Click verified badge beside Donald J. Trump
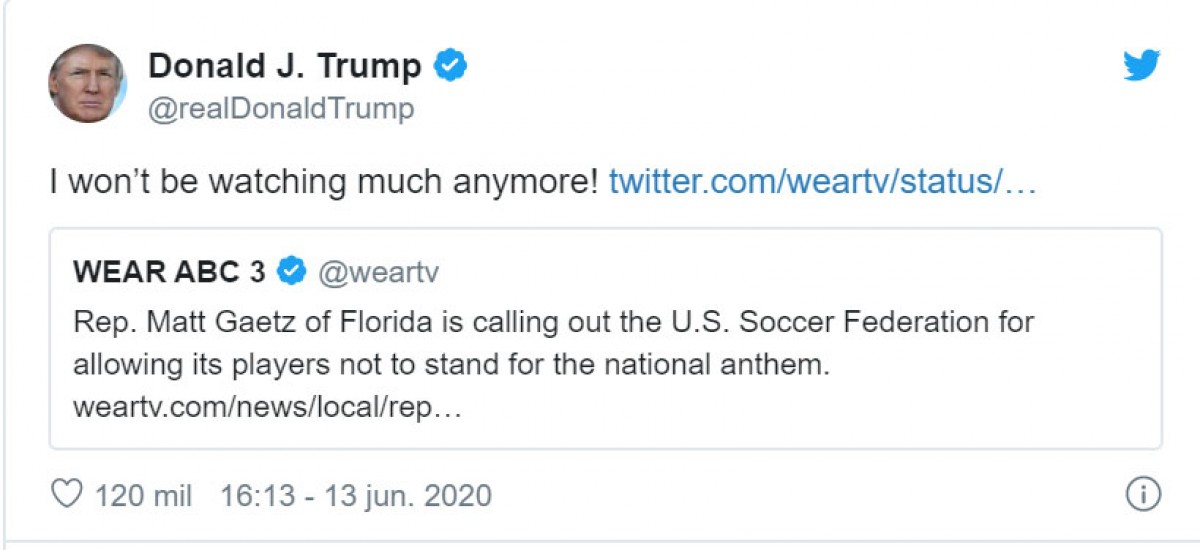The height and width of the screenshot is (550, 1200). tap(451, 66)
